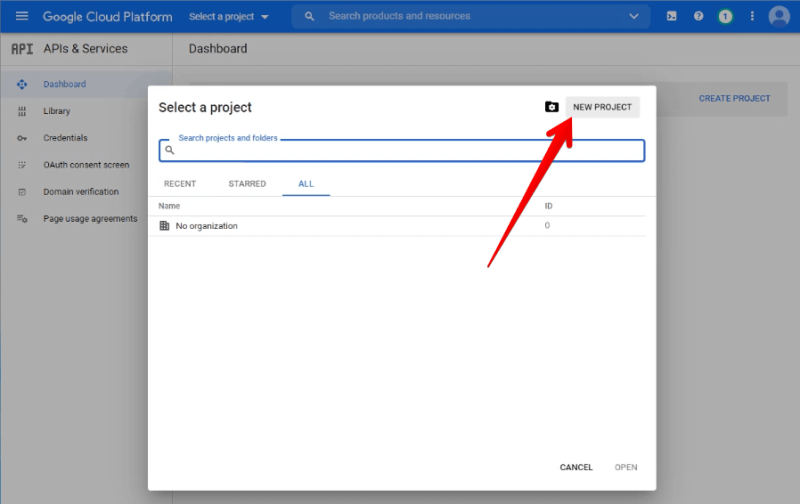Click the Credentials key icon
Viewport: 800px width, 504px height.
click(x=22, y=138)
